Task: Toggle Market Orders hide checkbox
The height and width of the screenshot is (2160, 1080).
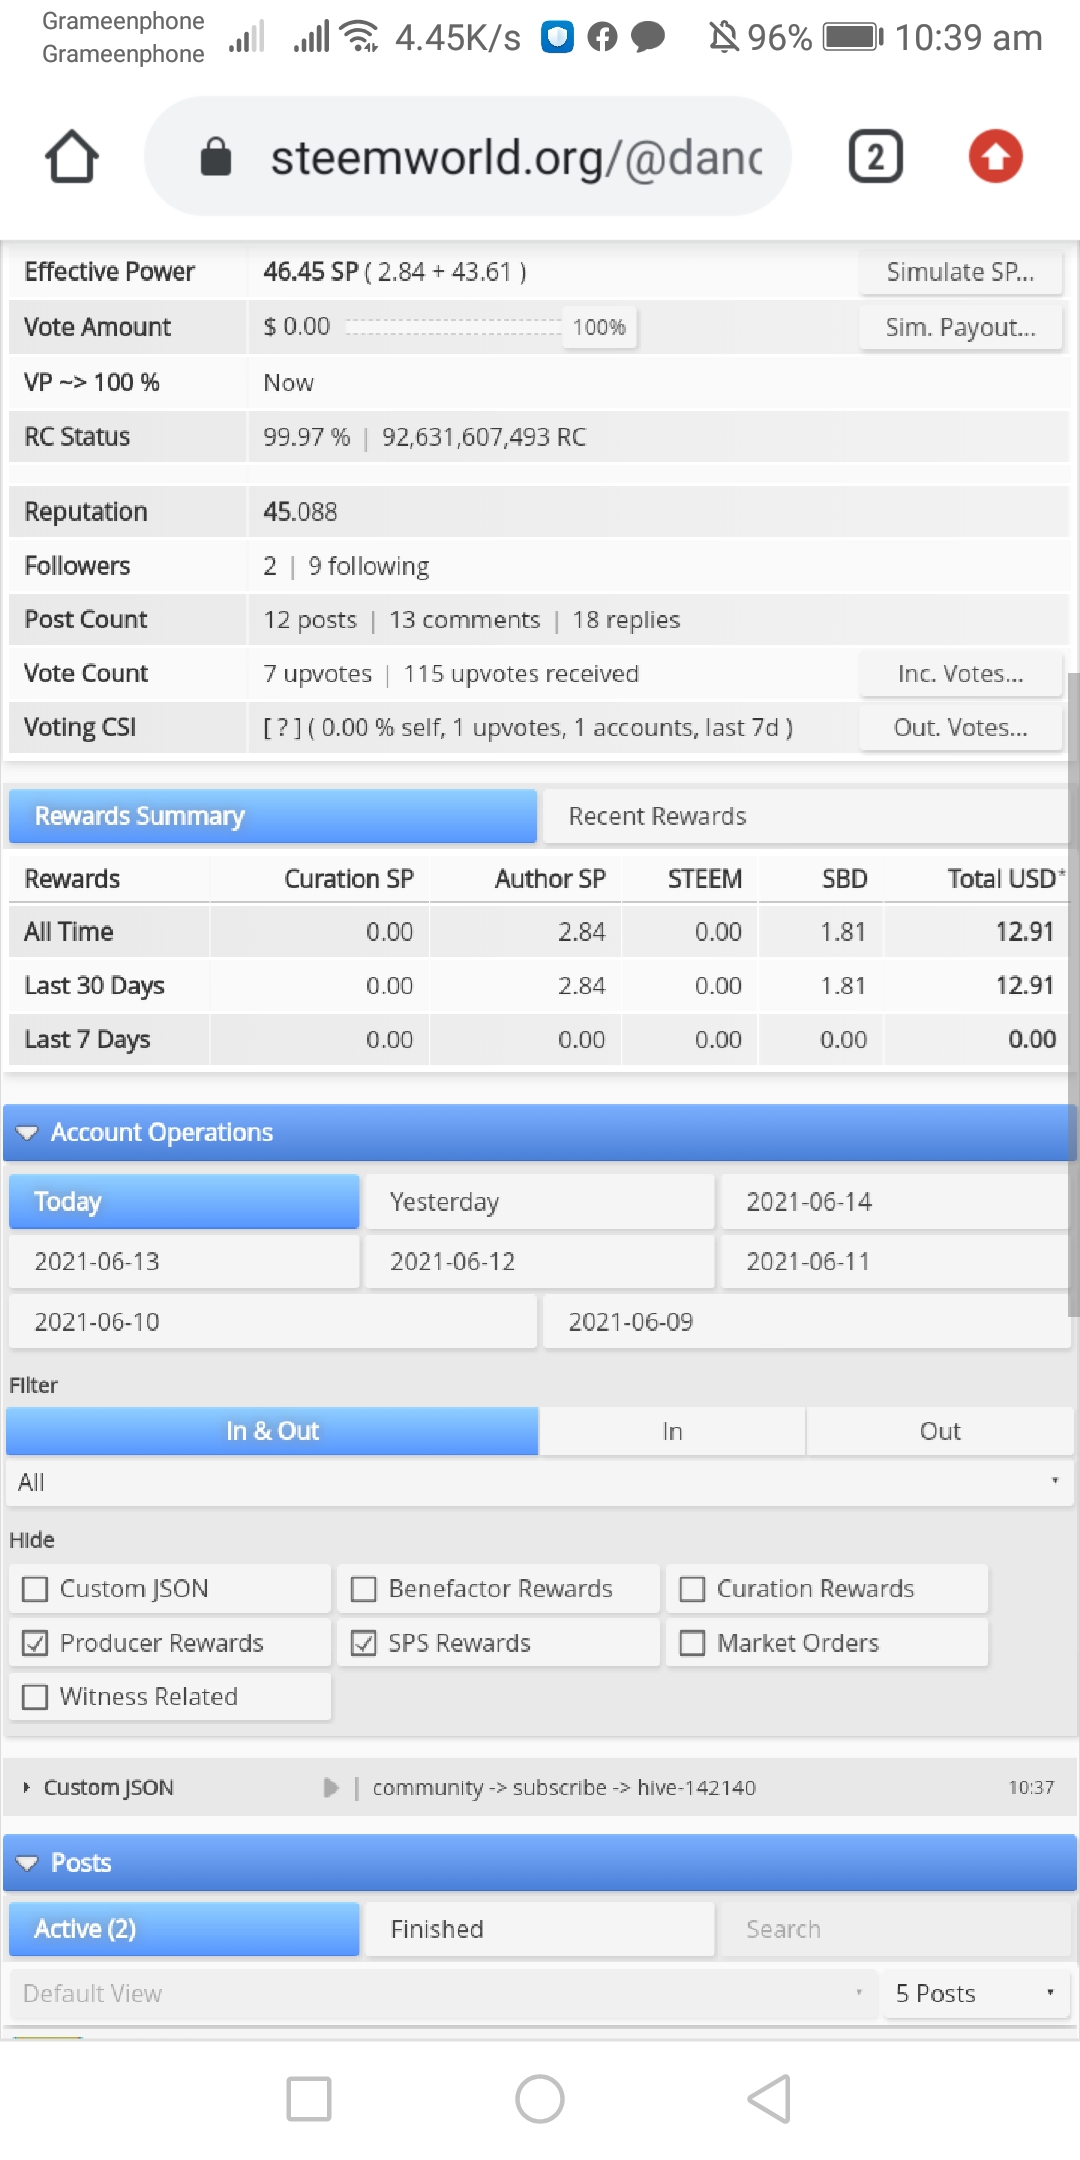Action: (x=692, y=1643)
